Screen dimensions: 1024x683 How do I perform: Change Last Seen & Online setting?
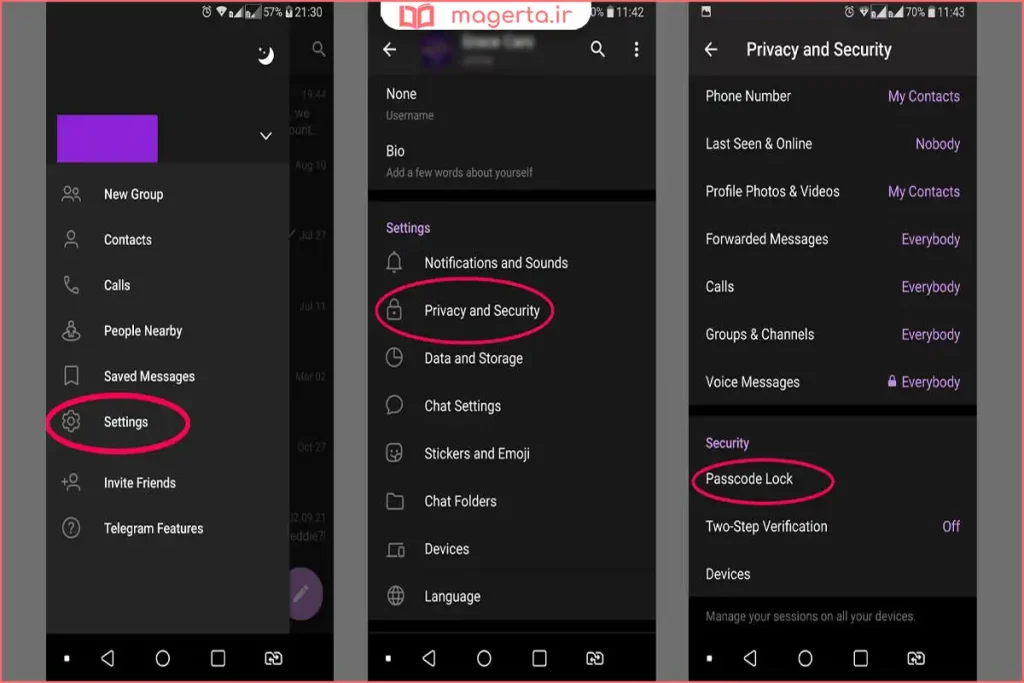click(x=832, y=144)
